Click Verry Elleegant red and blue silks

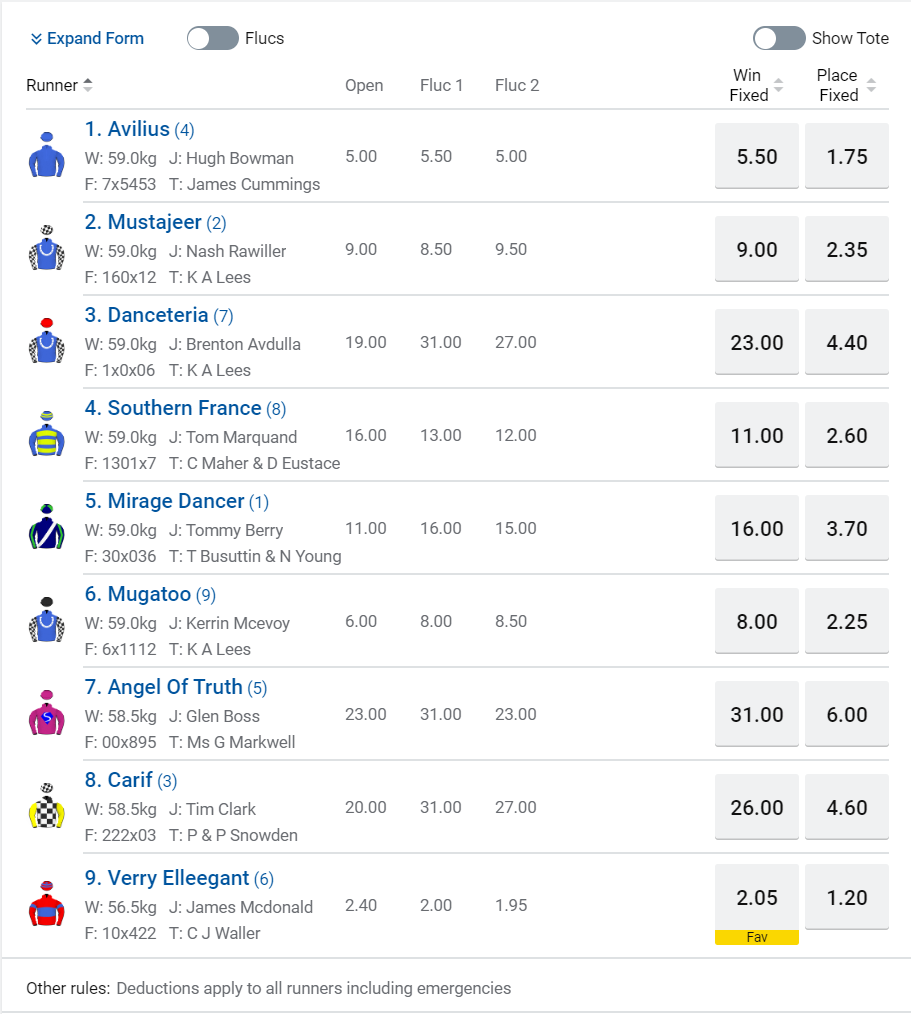46,904
